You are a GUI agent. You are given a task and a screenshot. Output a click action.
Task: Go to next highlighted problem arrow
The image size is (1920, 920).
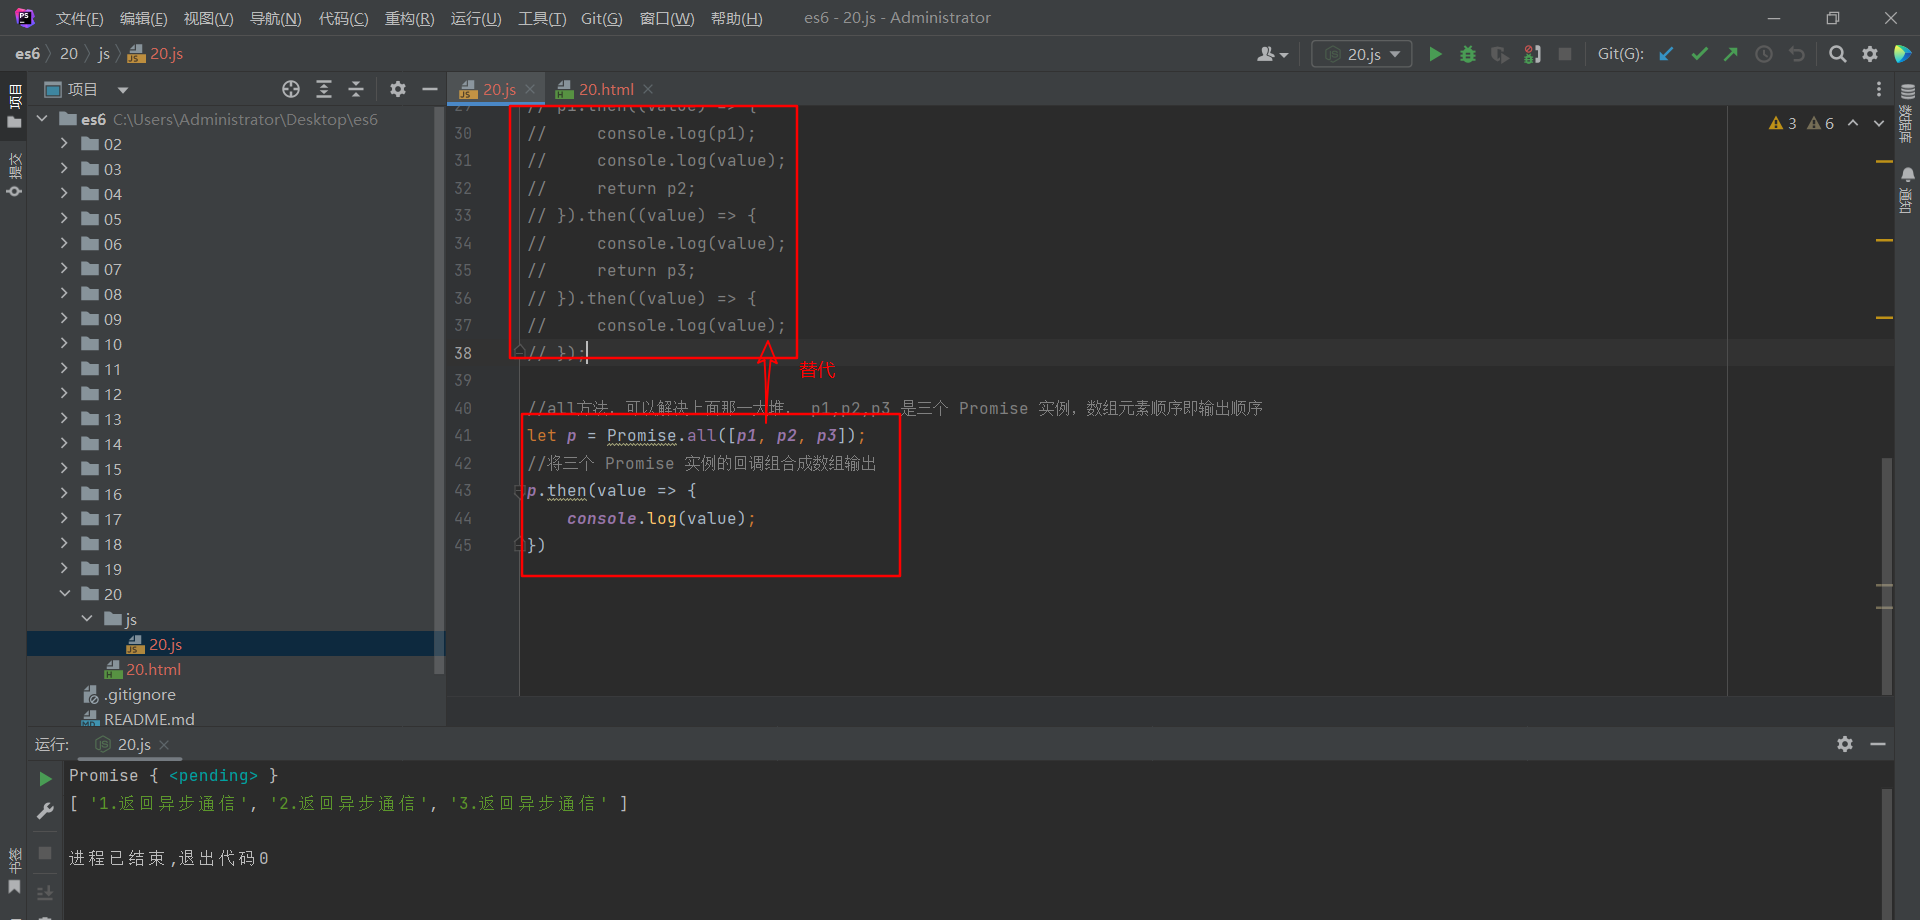coord(1879,123)
